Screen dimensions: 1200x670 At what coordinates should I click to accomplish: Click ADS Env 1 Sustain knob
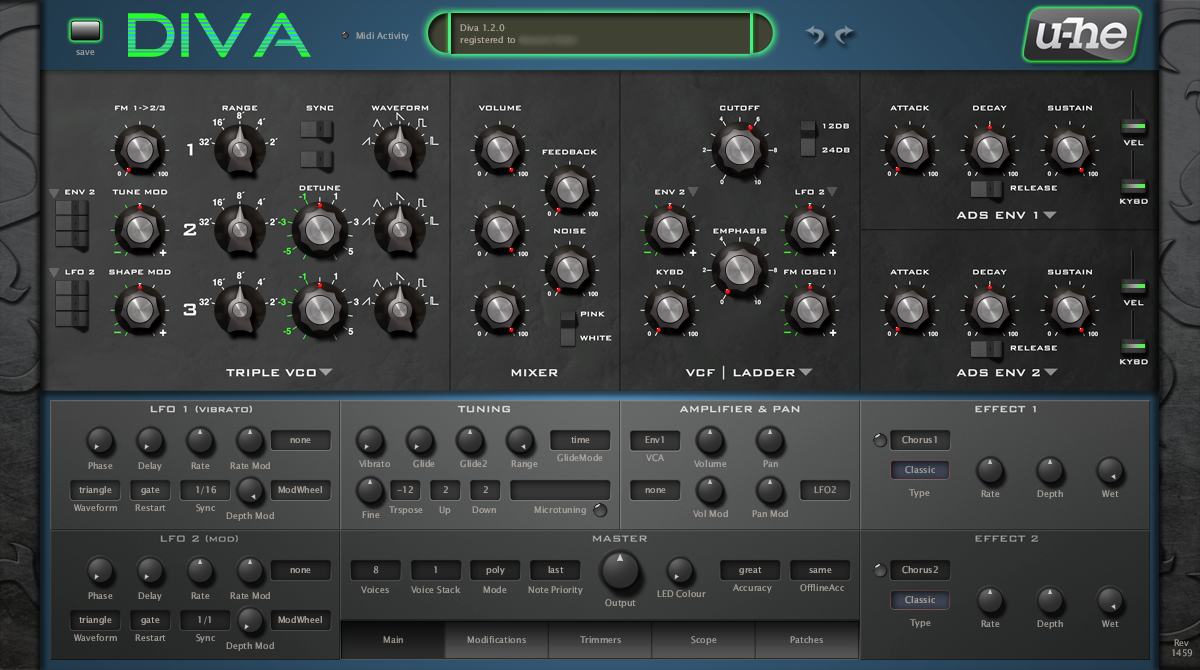(1069, 149)
